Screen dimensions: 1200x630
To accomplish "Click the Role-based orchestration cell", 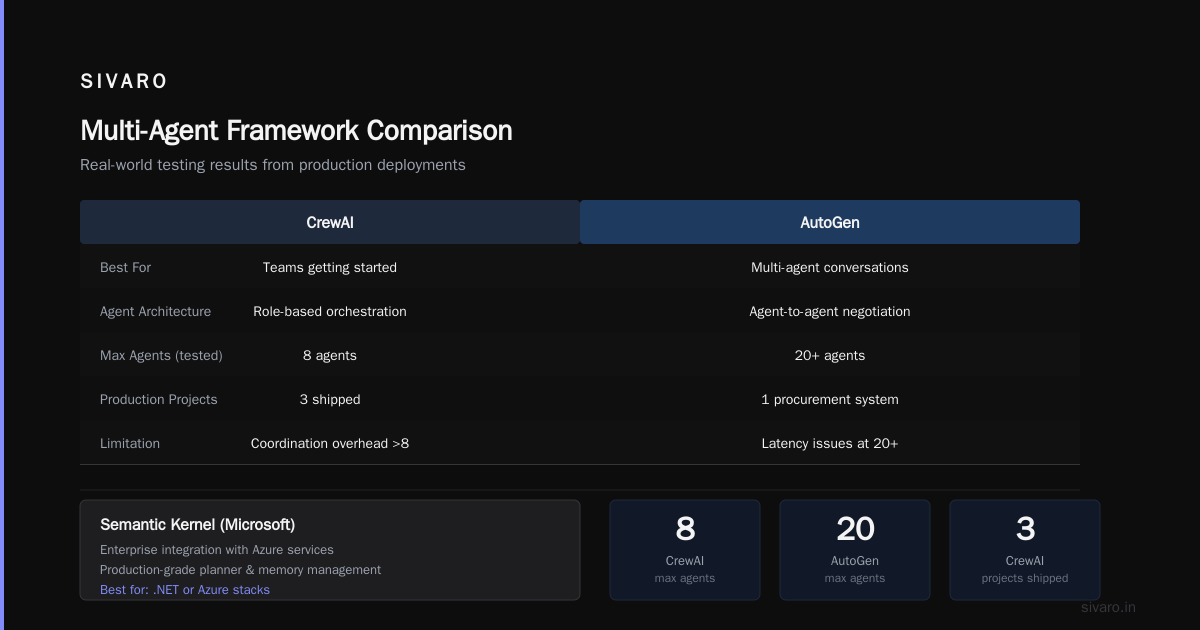I will pos(330,312).
